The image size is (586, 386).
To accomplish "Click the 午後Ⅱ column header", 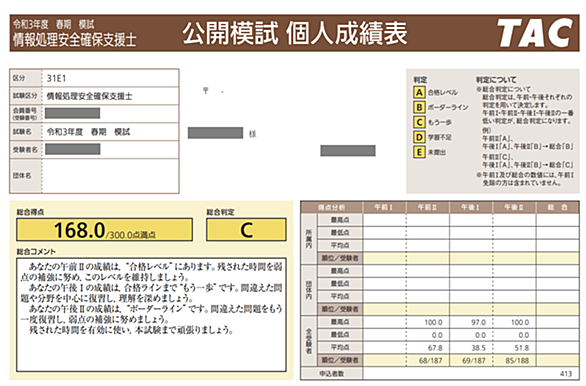I will point(514,207).
